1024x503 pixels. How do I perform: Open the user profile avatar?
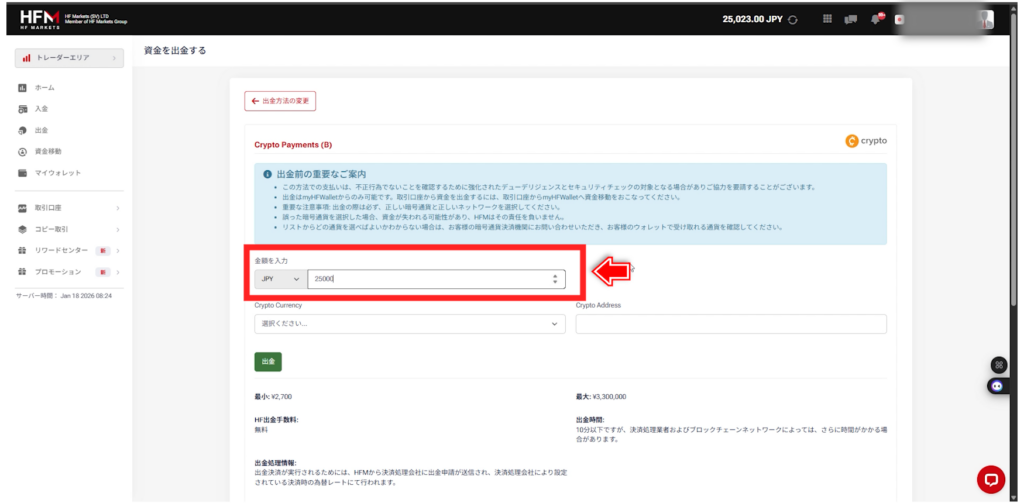coord(986,19)
